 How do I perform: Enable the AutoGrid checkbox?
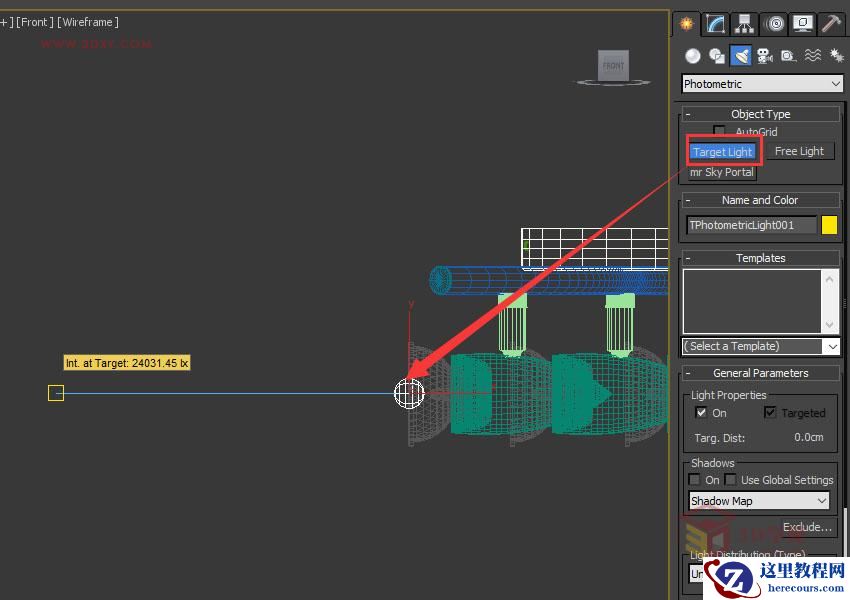(x=718, y=131)
